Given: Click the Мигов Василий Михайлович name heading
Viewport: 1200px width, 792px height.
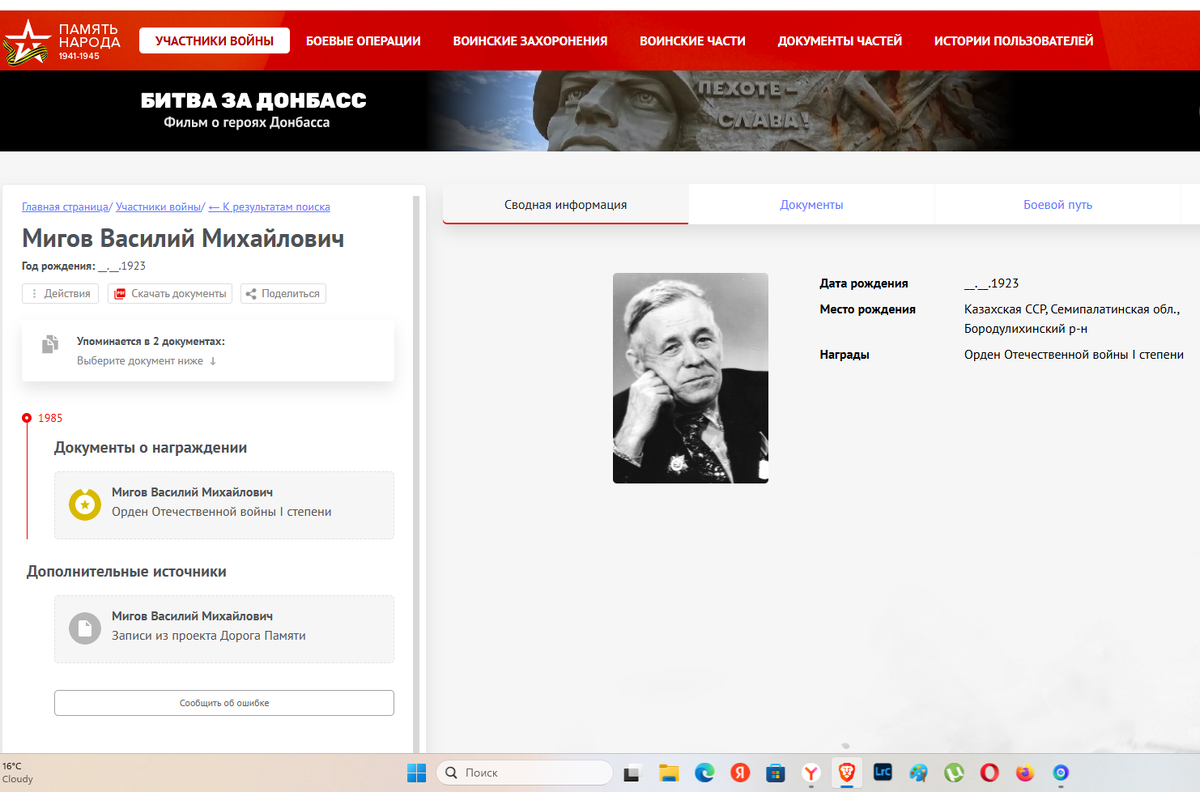Looking at the screenshot, I should 183,239.
